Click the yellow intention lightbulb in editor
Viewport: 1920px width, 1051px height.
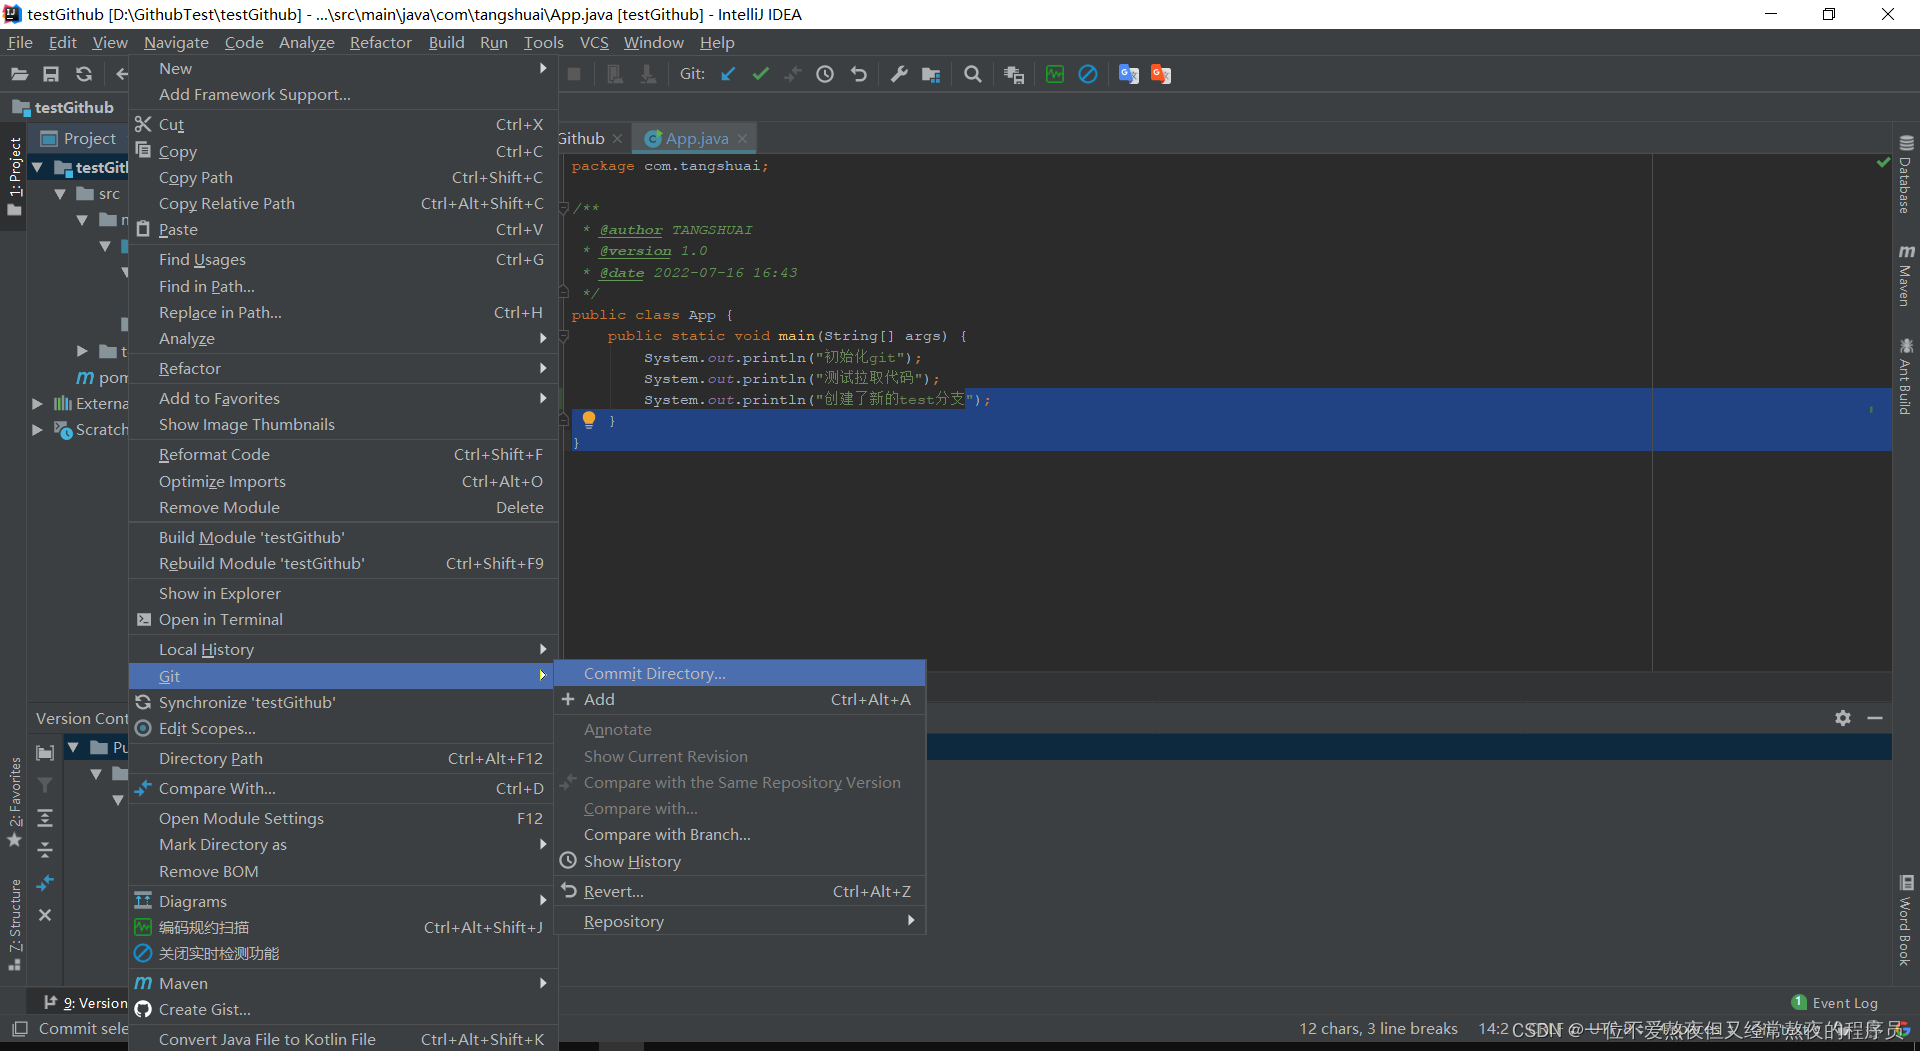coord(589,420)
